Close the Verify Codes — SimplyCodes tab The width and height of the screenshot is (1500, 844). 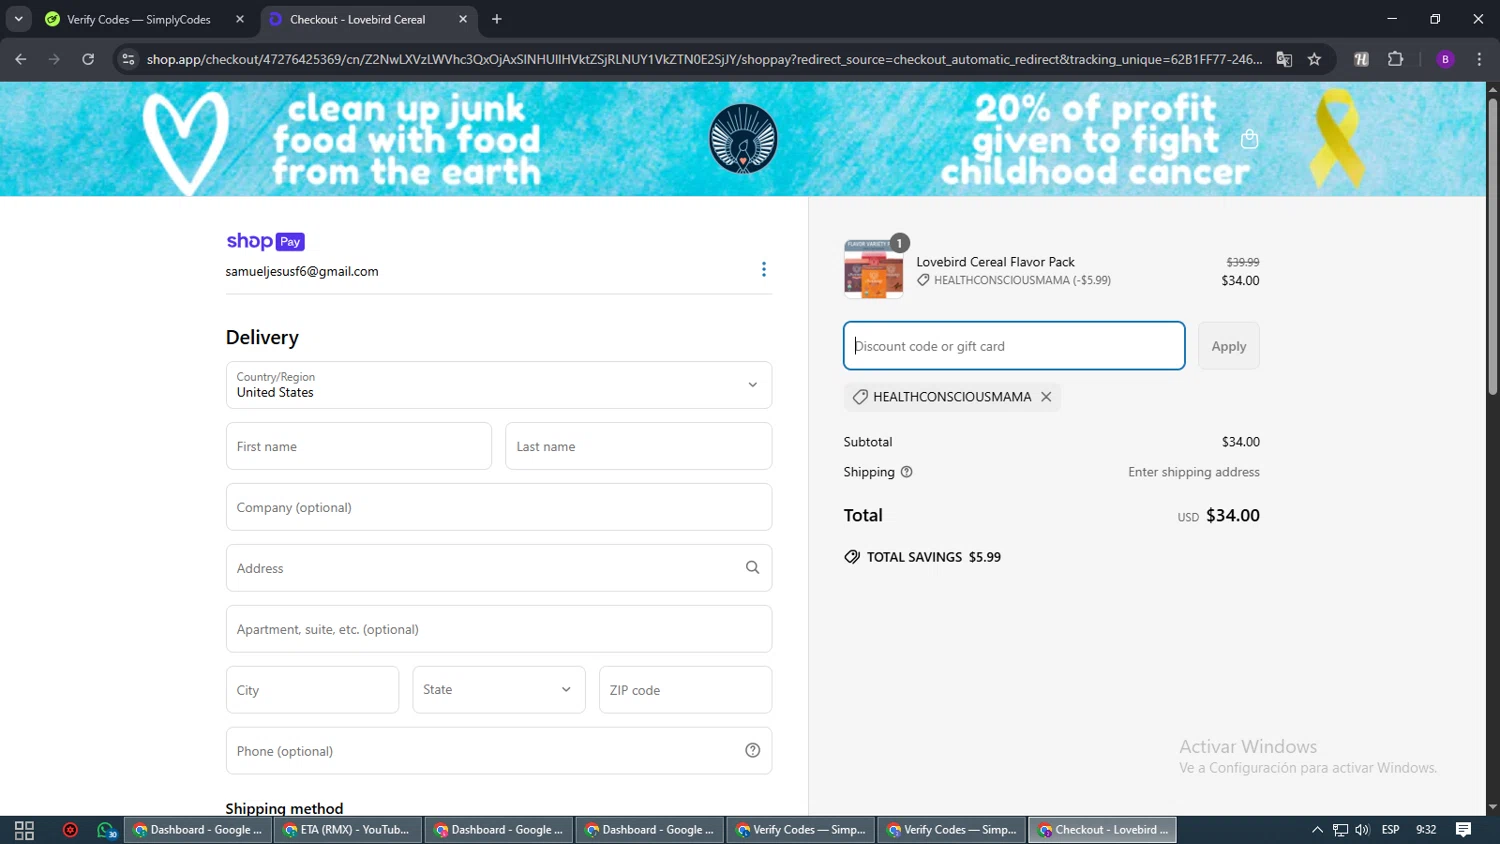click(240, 19)
